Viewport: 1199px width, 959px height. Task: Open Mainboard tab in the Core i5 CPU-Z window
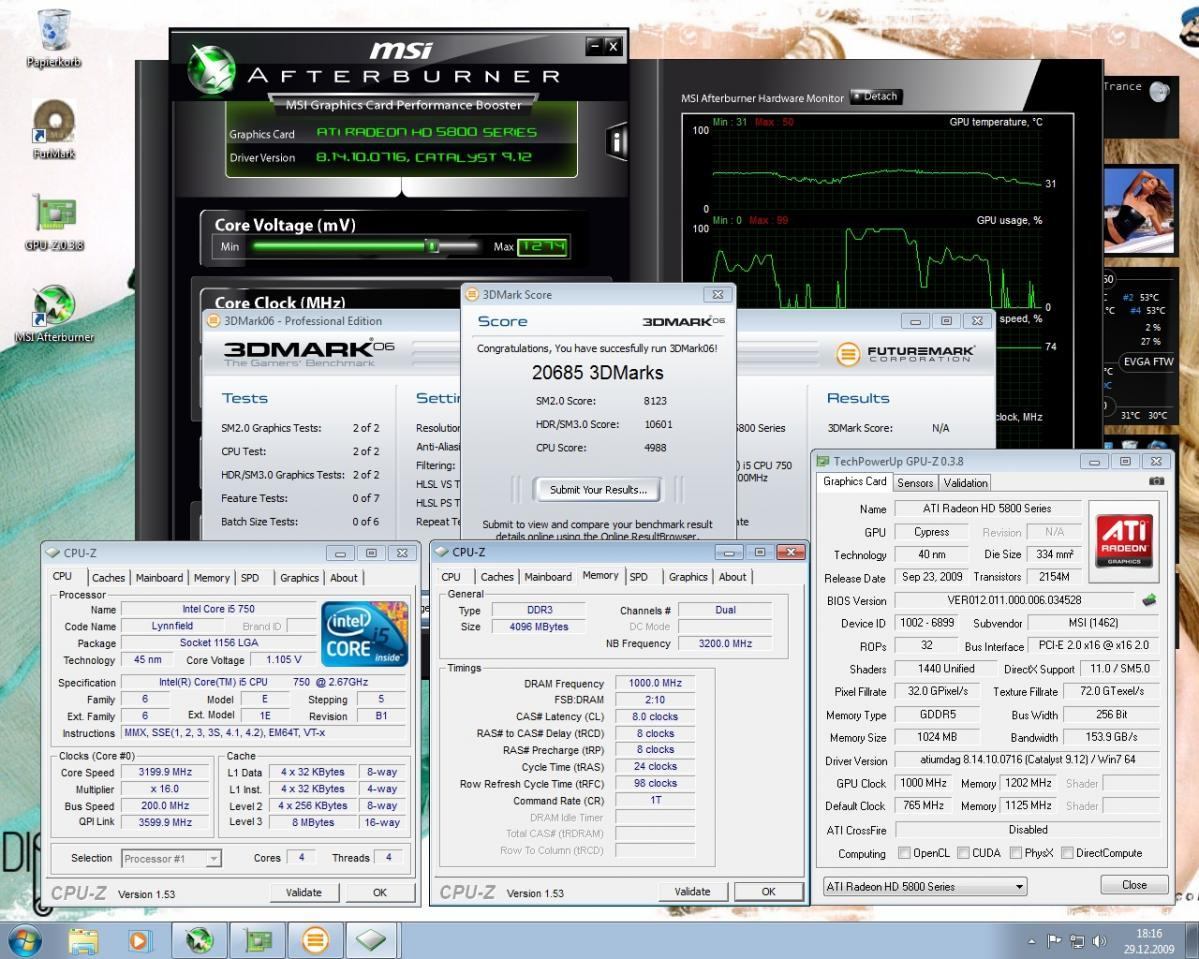[x=159, y=577]
